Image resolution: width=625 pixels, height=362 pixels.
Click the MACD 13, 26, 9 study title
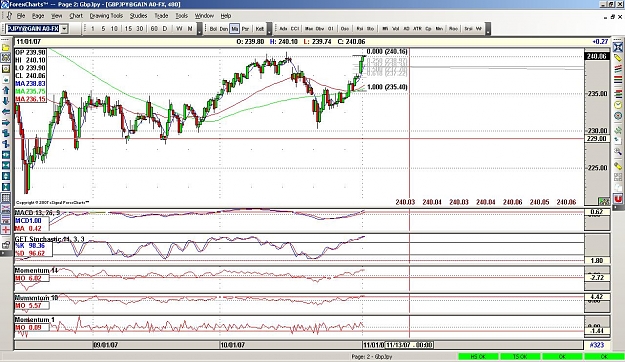[x=37, y=213]
